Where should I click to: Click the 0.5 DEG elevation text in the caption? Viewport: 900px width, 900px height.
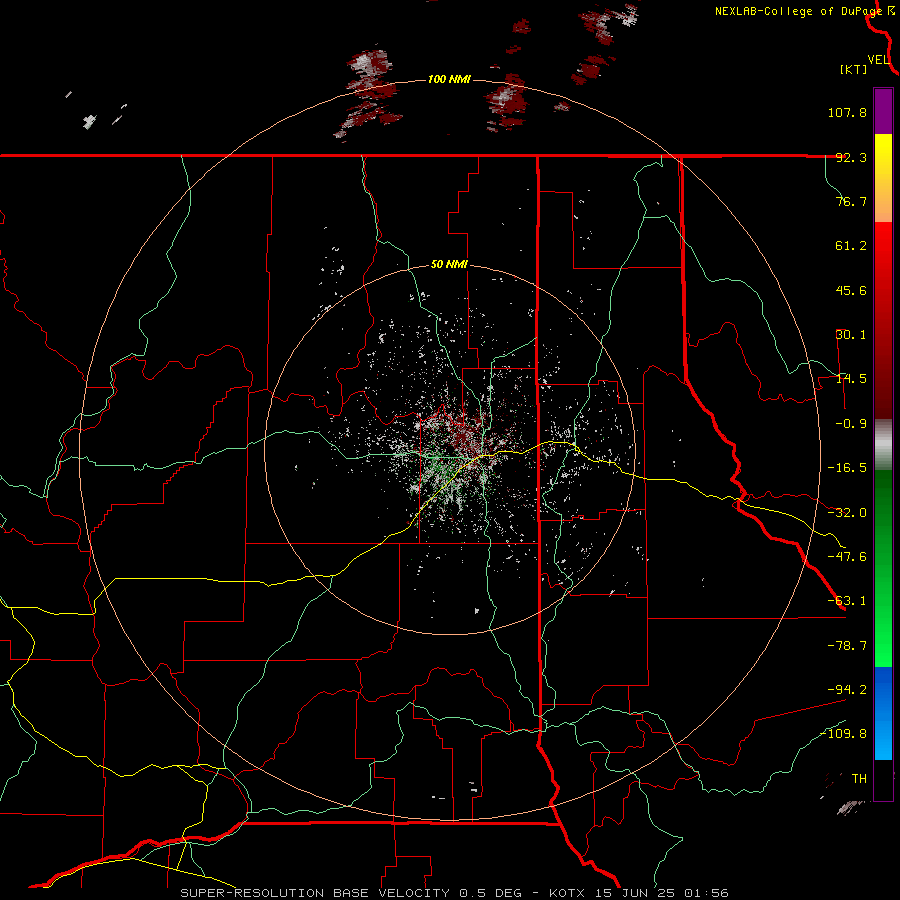[491, 893]
